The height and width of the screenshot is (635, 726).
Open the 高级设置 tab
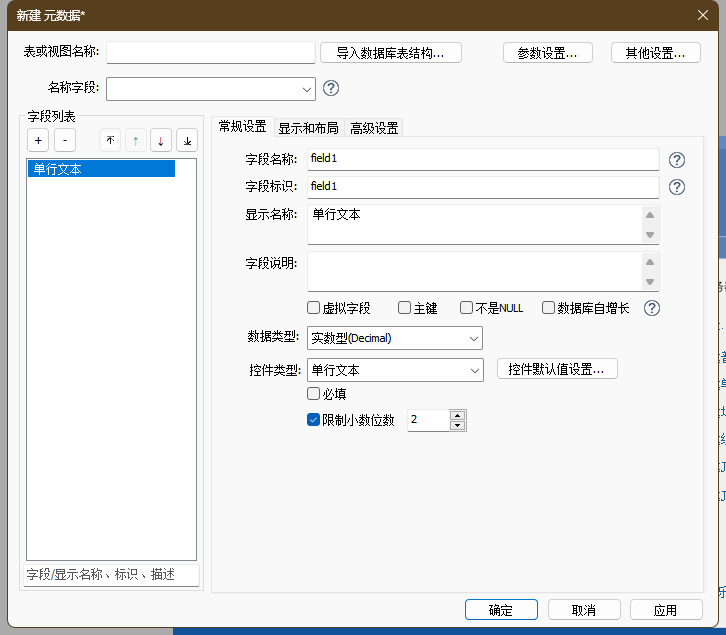pyautogui.click(x=374, y=128)
